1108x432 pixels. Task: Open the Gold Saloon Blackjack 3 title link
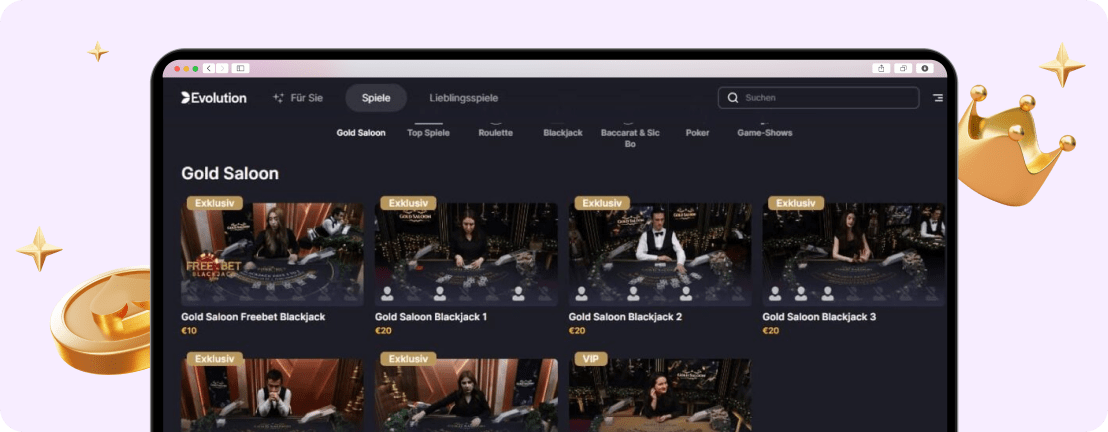coord(819,317)
